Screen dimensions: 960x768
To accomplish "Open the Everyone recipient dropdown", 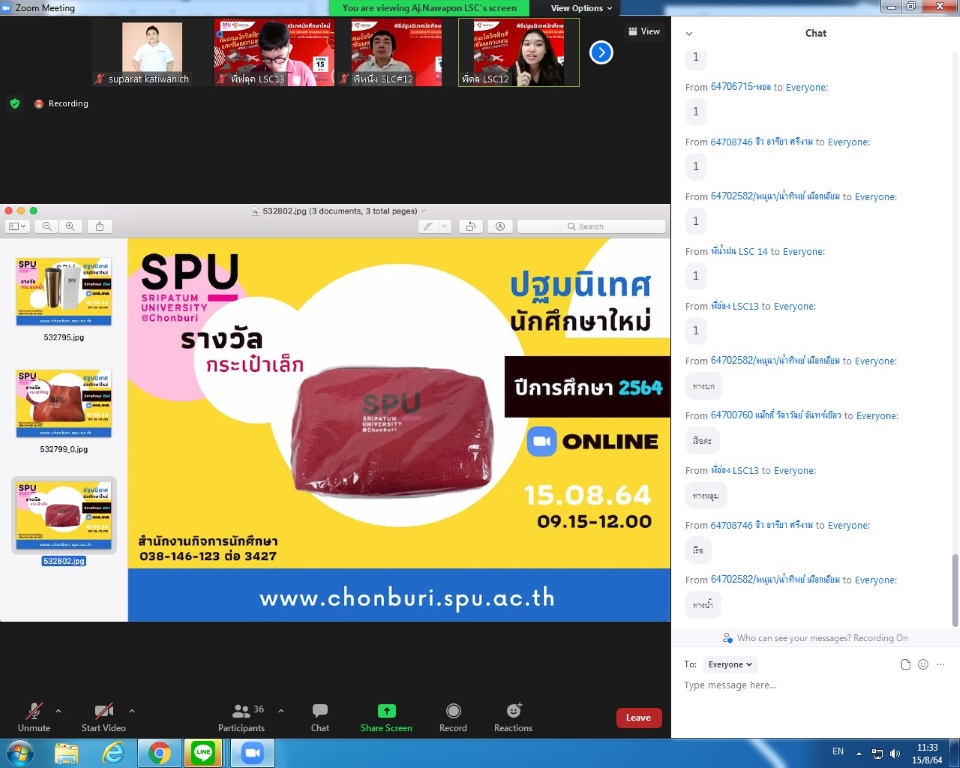I will pos(730,664).
